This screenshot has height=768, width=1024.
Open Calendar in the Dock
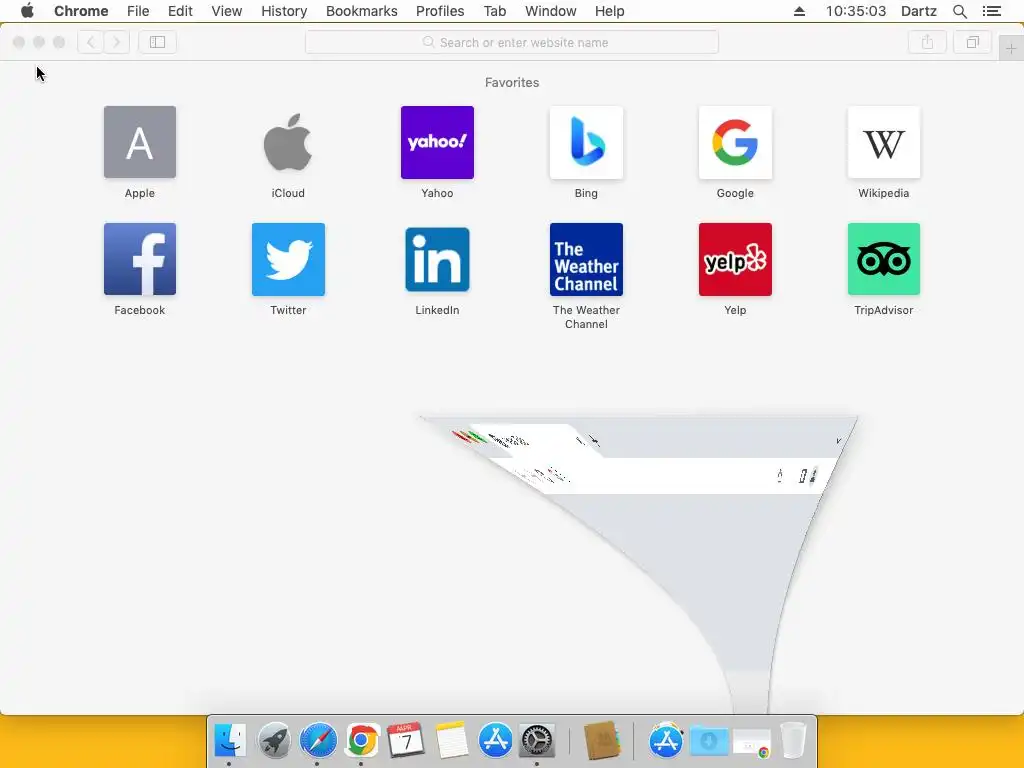pos(406,741)
